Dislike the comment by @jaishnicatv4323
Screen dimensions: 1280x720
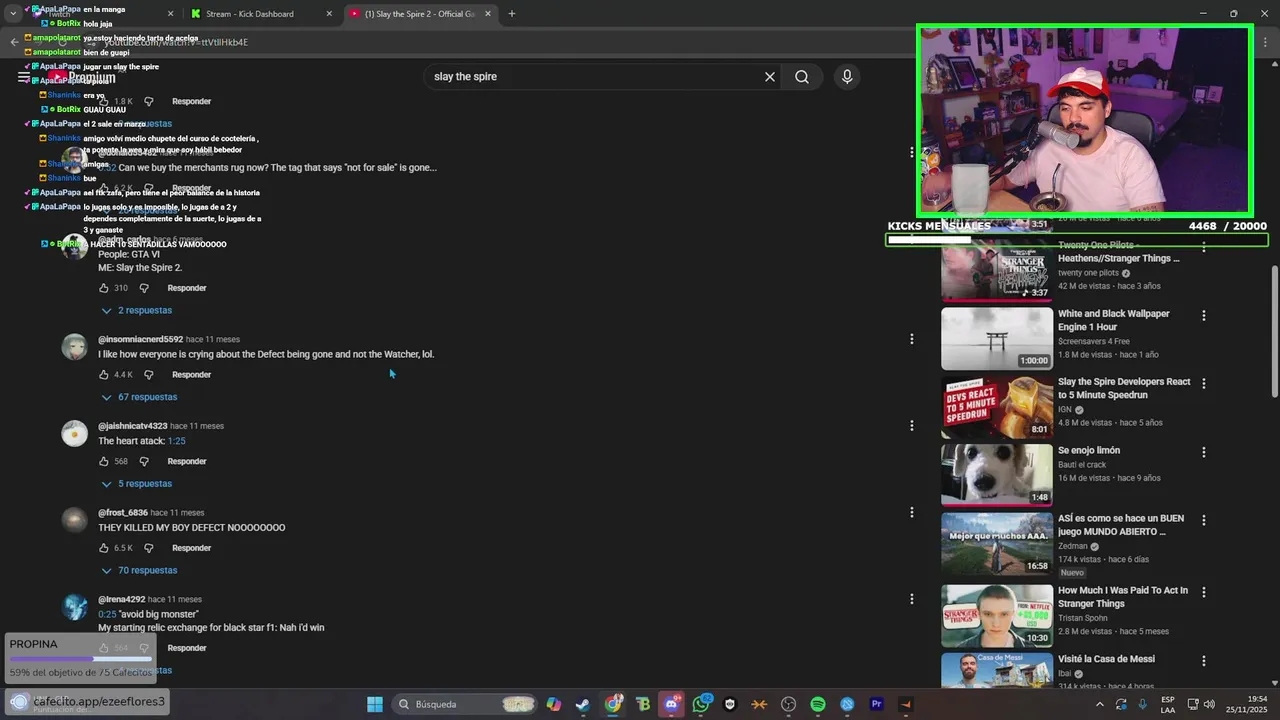(144, 462)
